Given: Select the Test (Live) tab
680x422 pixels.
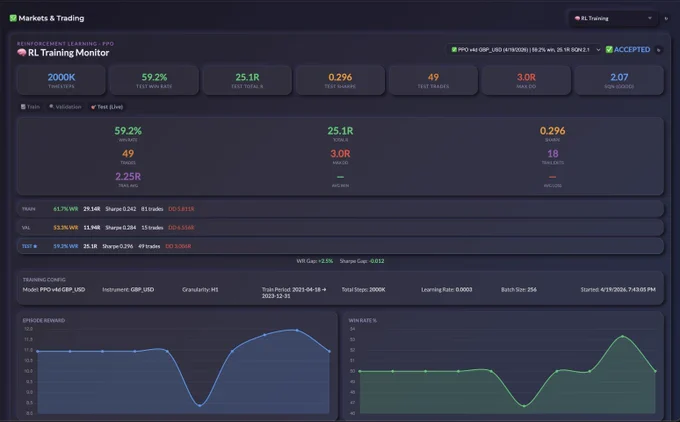Looking at the screenshot, I should pos(107,107).
